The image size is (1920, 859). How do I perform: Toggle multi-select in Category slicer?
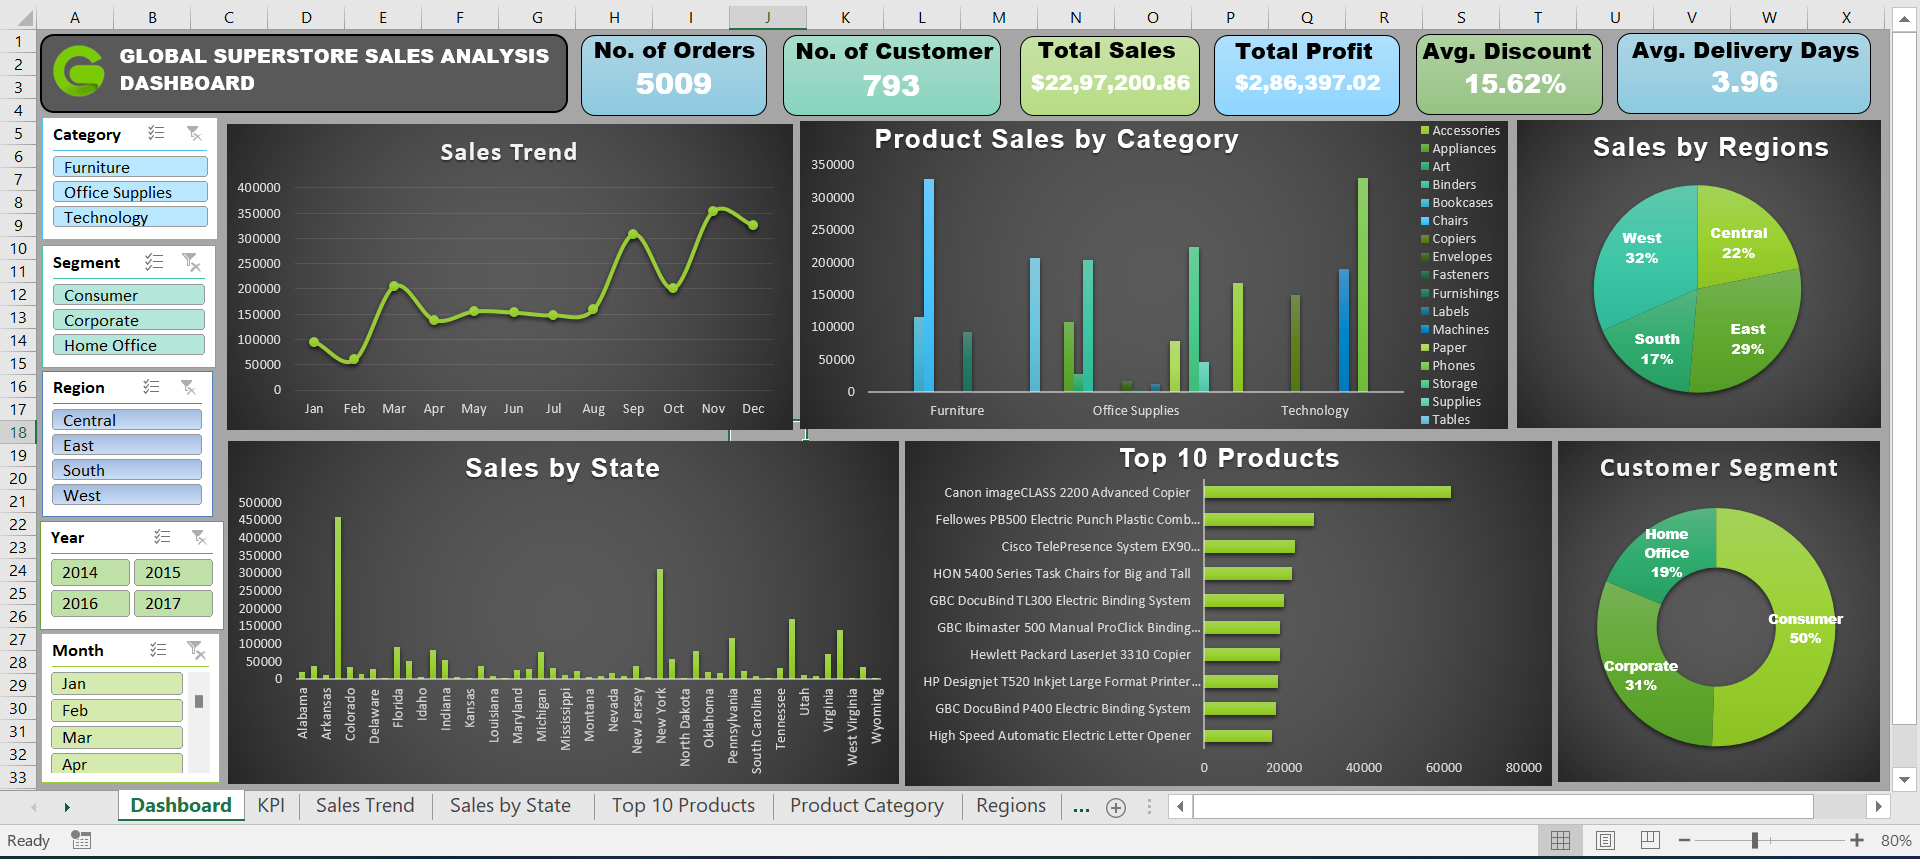point(156,133)
